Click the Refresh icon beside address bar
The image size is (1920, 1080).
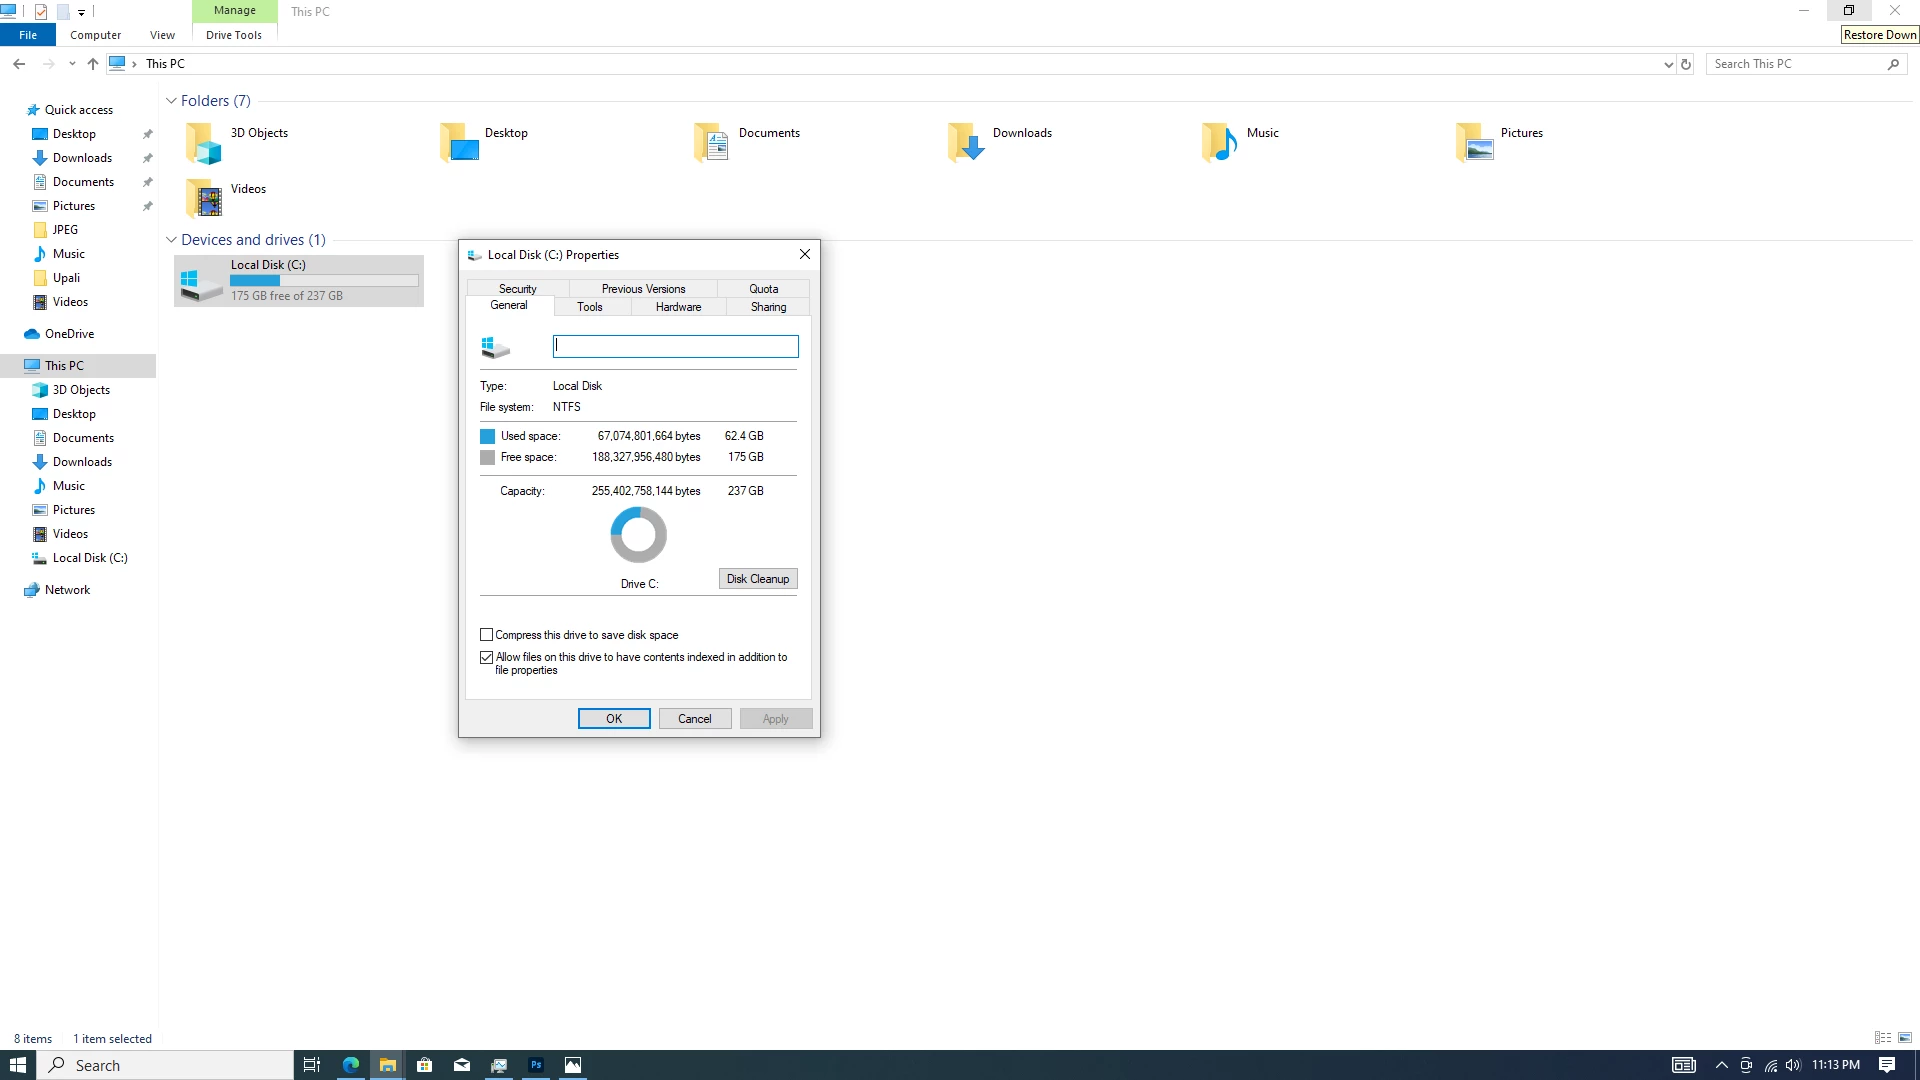pos(1686,64)
